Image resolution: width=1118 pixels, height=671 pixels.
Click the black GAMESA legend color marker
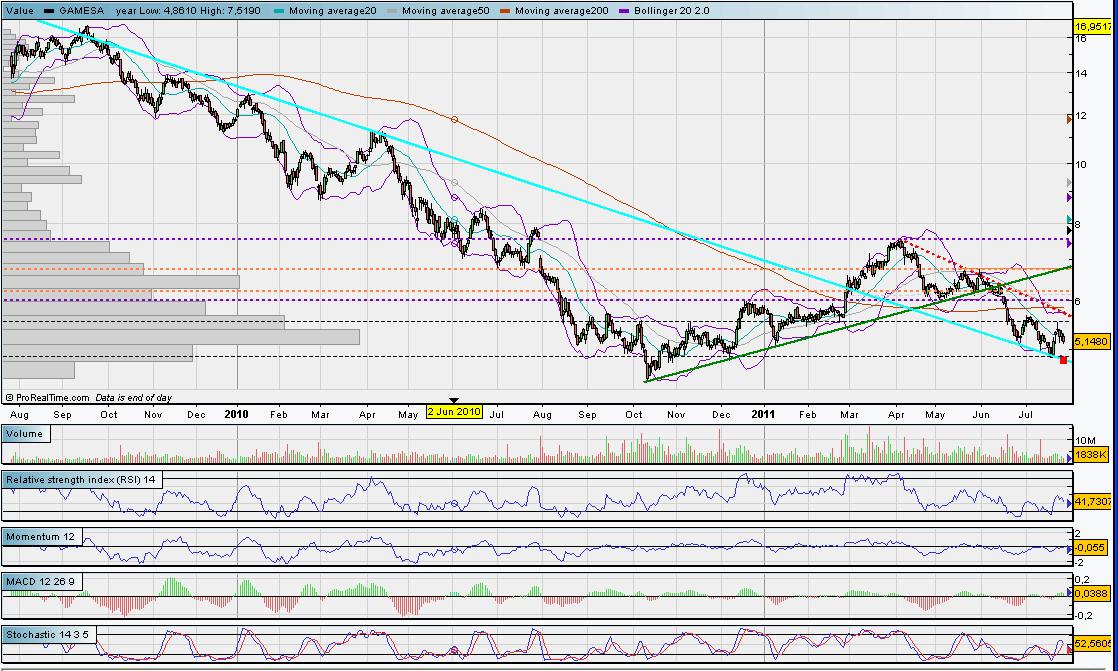[50, 11]
